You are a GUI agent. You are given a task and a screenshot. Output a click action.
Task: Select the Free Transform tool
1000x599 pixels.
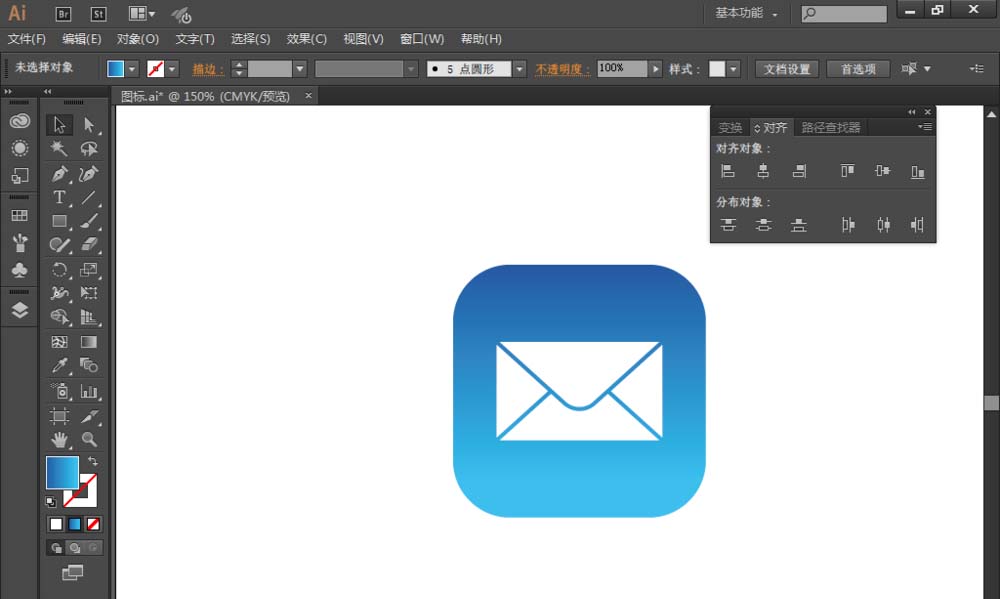(x=89, y=293)
